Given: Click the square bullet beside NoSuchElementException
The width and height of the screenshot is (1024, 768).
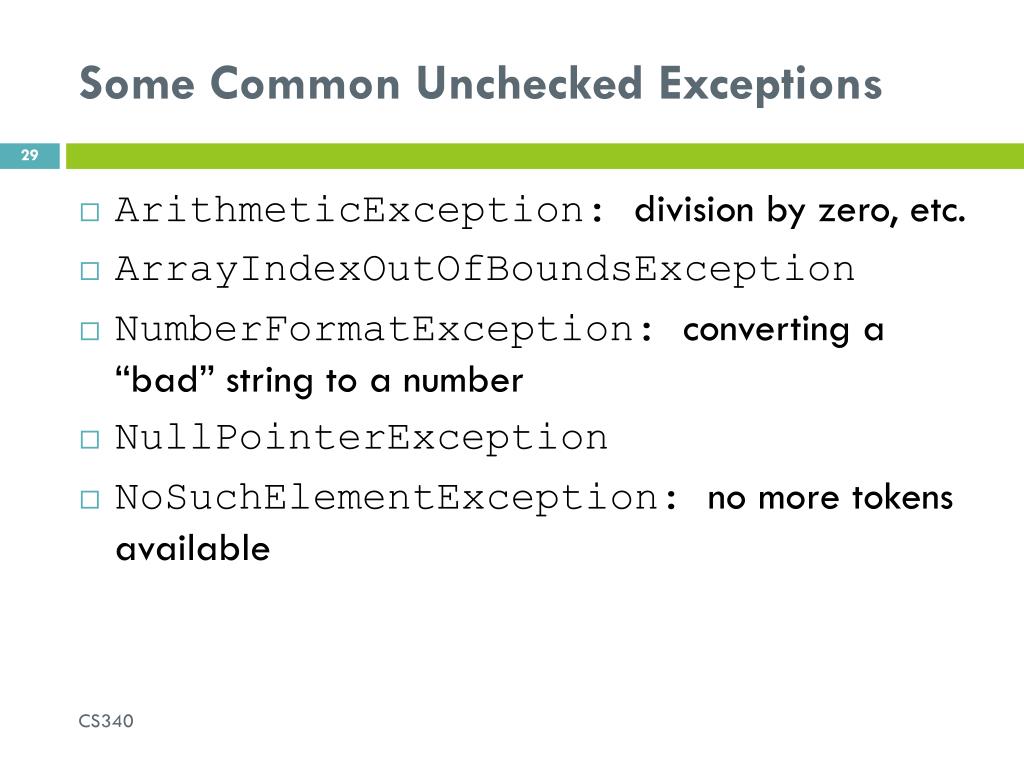Looking at the screenshot, I should 90,500.
